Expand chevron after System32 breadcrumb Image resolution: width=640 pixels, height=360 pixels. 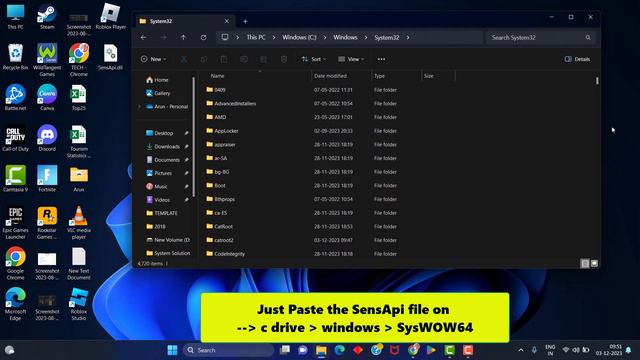(407, 38)
